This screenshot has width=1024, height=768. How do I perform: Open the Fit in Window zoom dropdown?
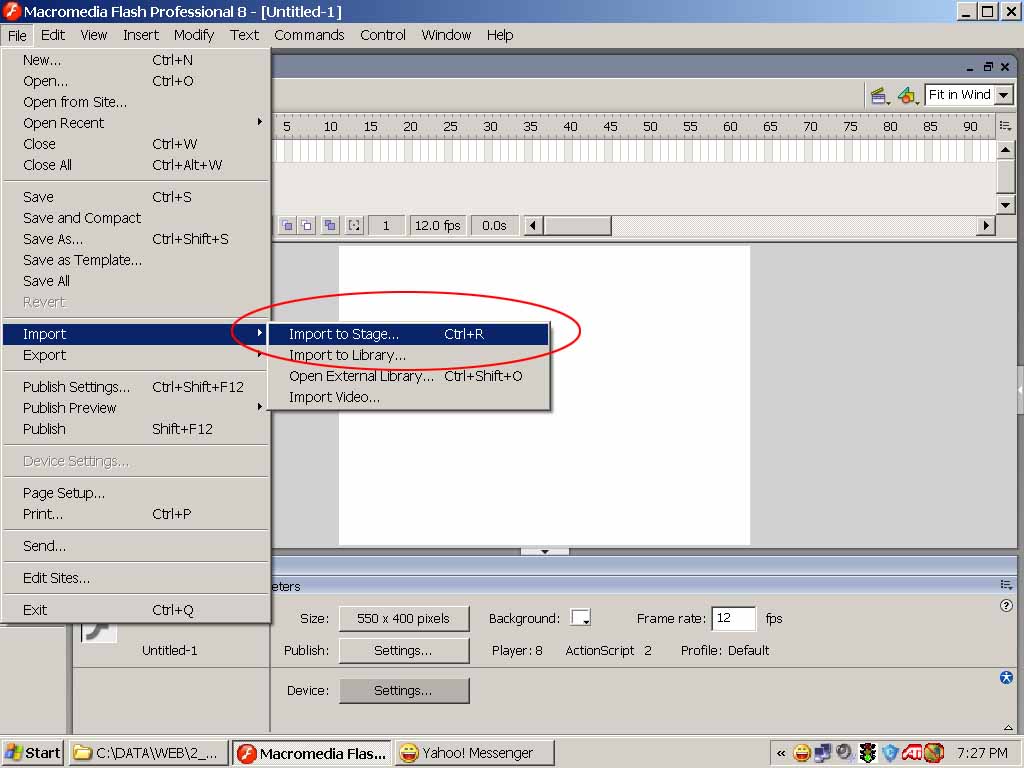(1004, 95)
